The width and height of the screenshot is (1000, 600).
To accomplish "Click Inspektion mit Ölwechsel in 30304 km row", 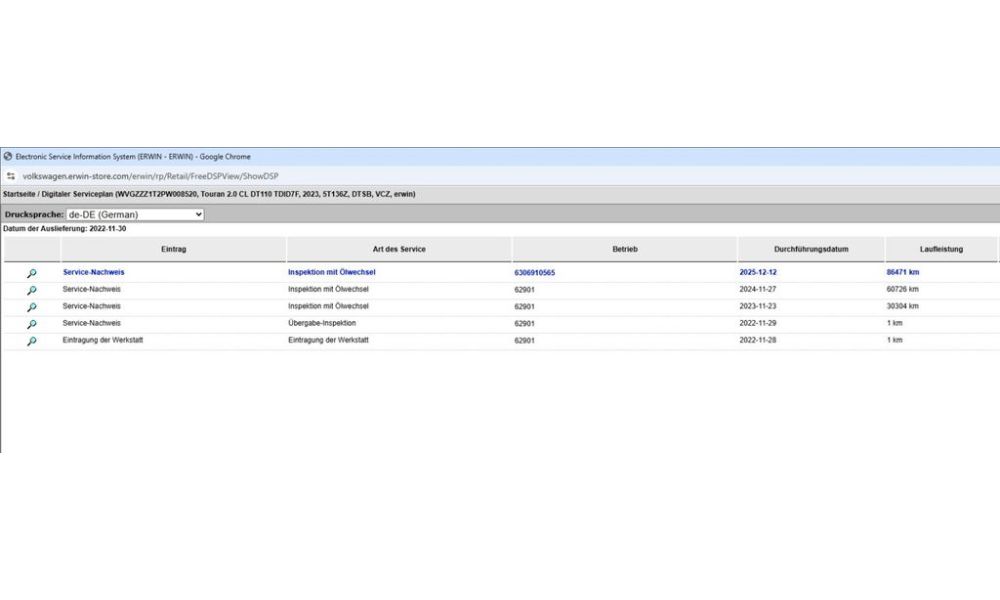I will (328, 307).
